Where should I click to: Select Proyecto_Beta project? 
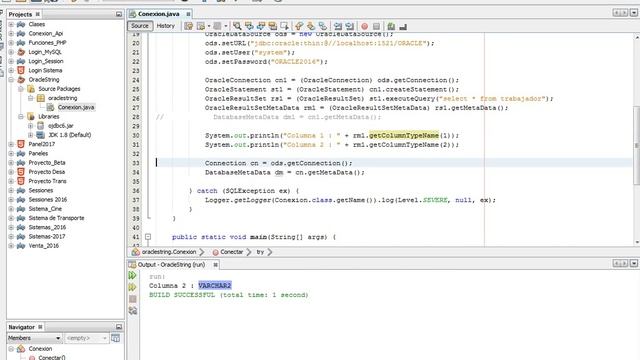(47, 163)
